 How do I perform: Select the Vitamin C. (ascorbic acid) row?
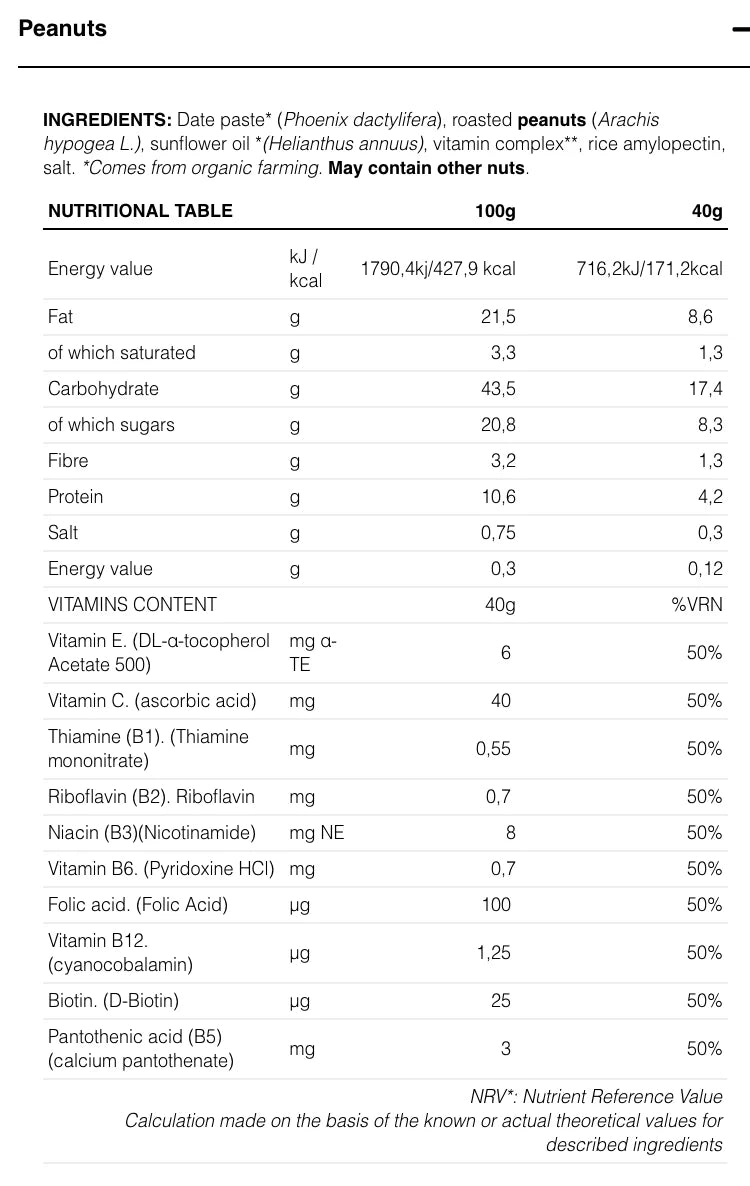pyautogui.click(x=386, y=700)
